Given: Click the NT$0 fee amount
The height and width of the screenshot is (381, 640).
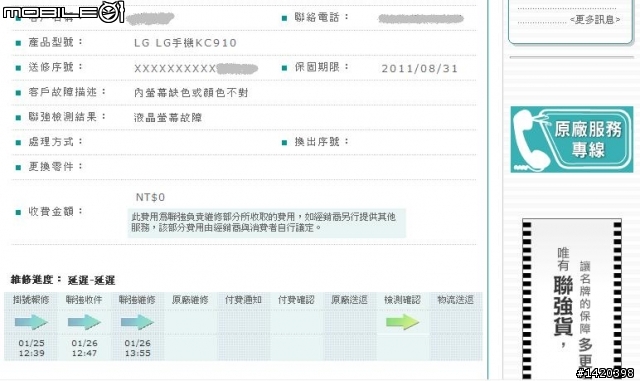Looking at the screenshot, I should [x=150, y=197].
